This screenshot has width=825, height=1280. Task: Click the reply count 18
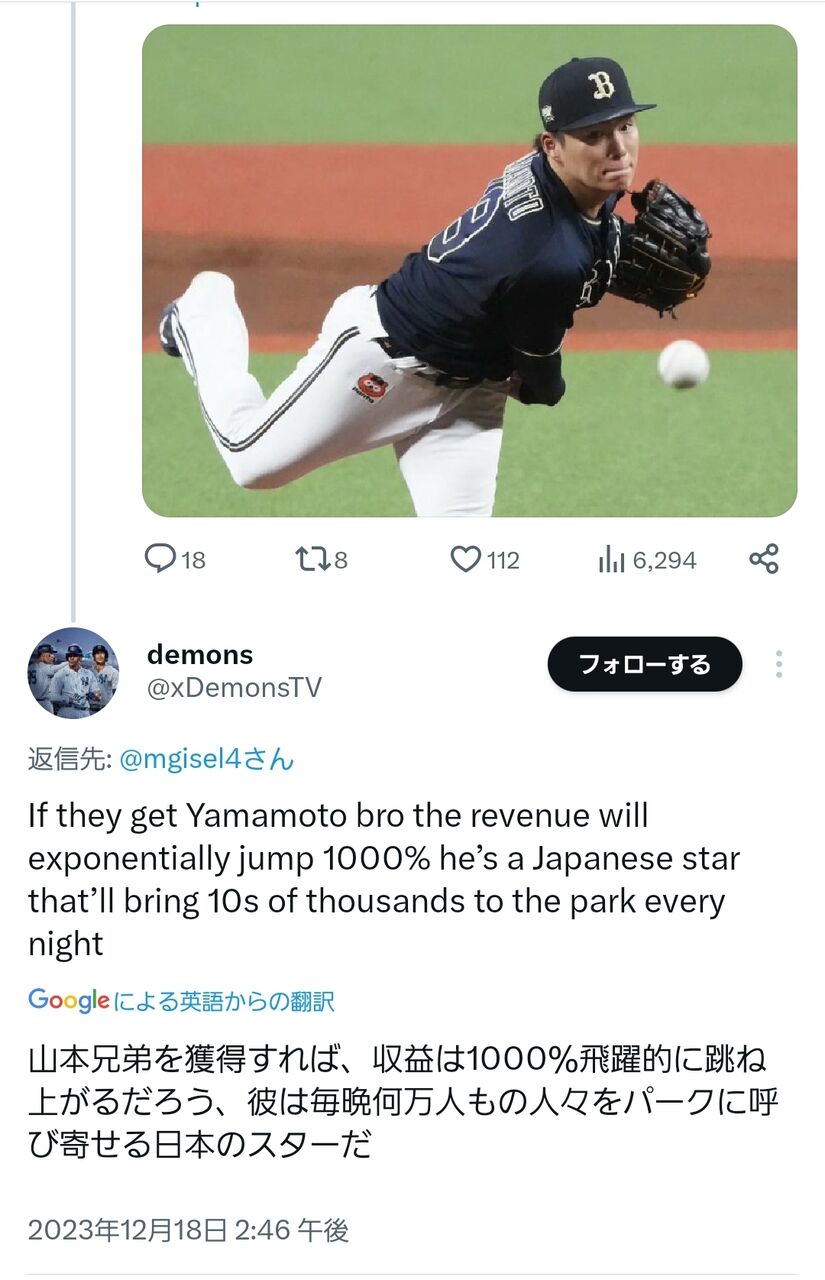(194, 560)
